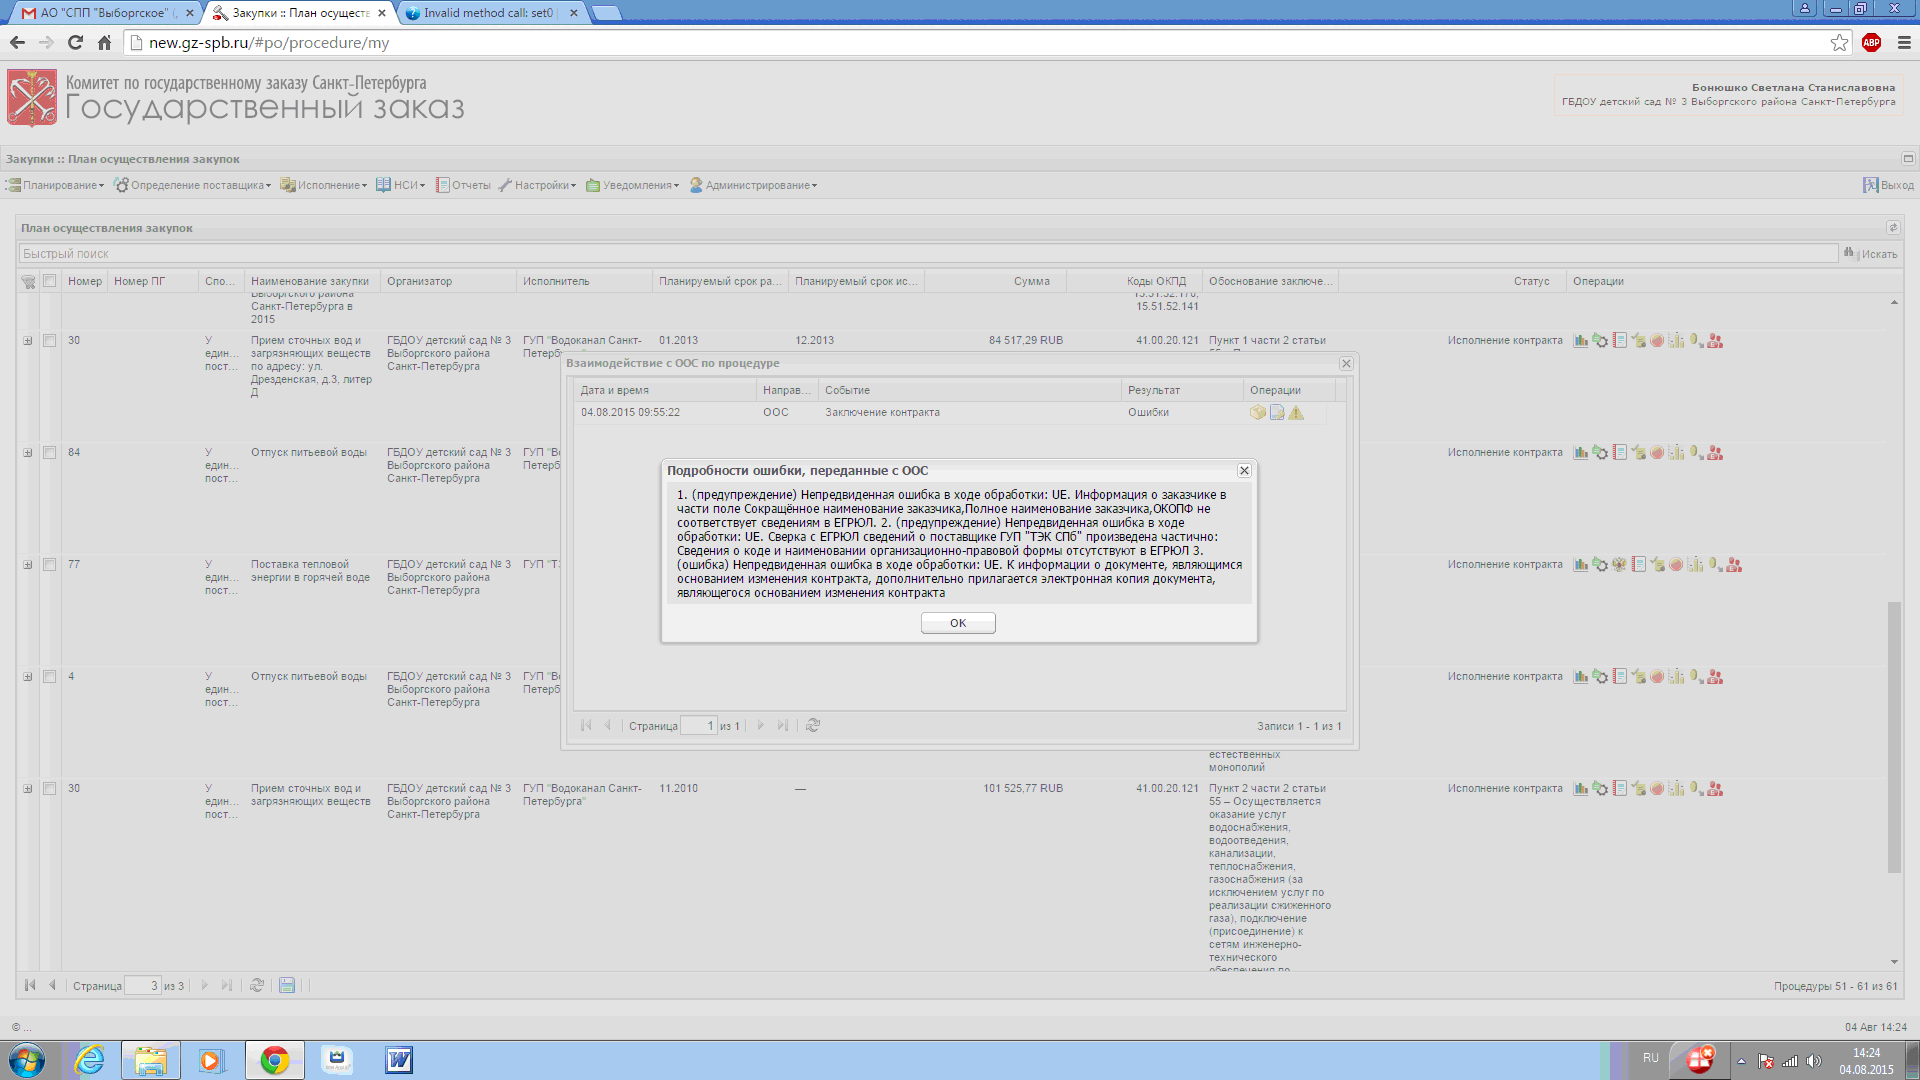Check the checkbox for 84 517,29 RUB row
Image resolution: width=1920 pixels, height=1080 pixels.
(49, 341)
